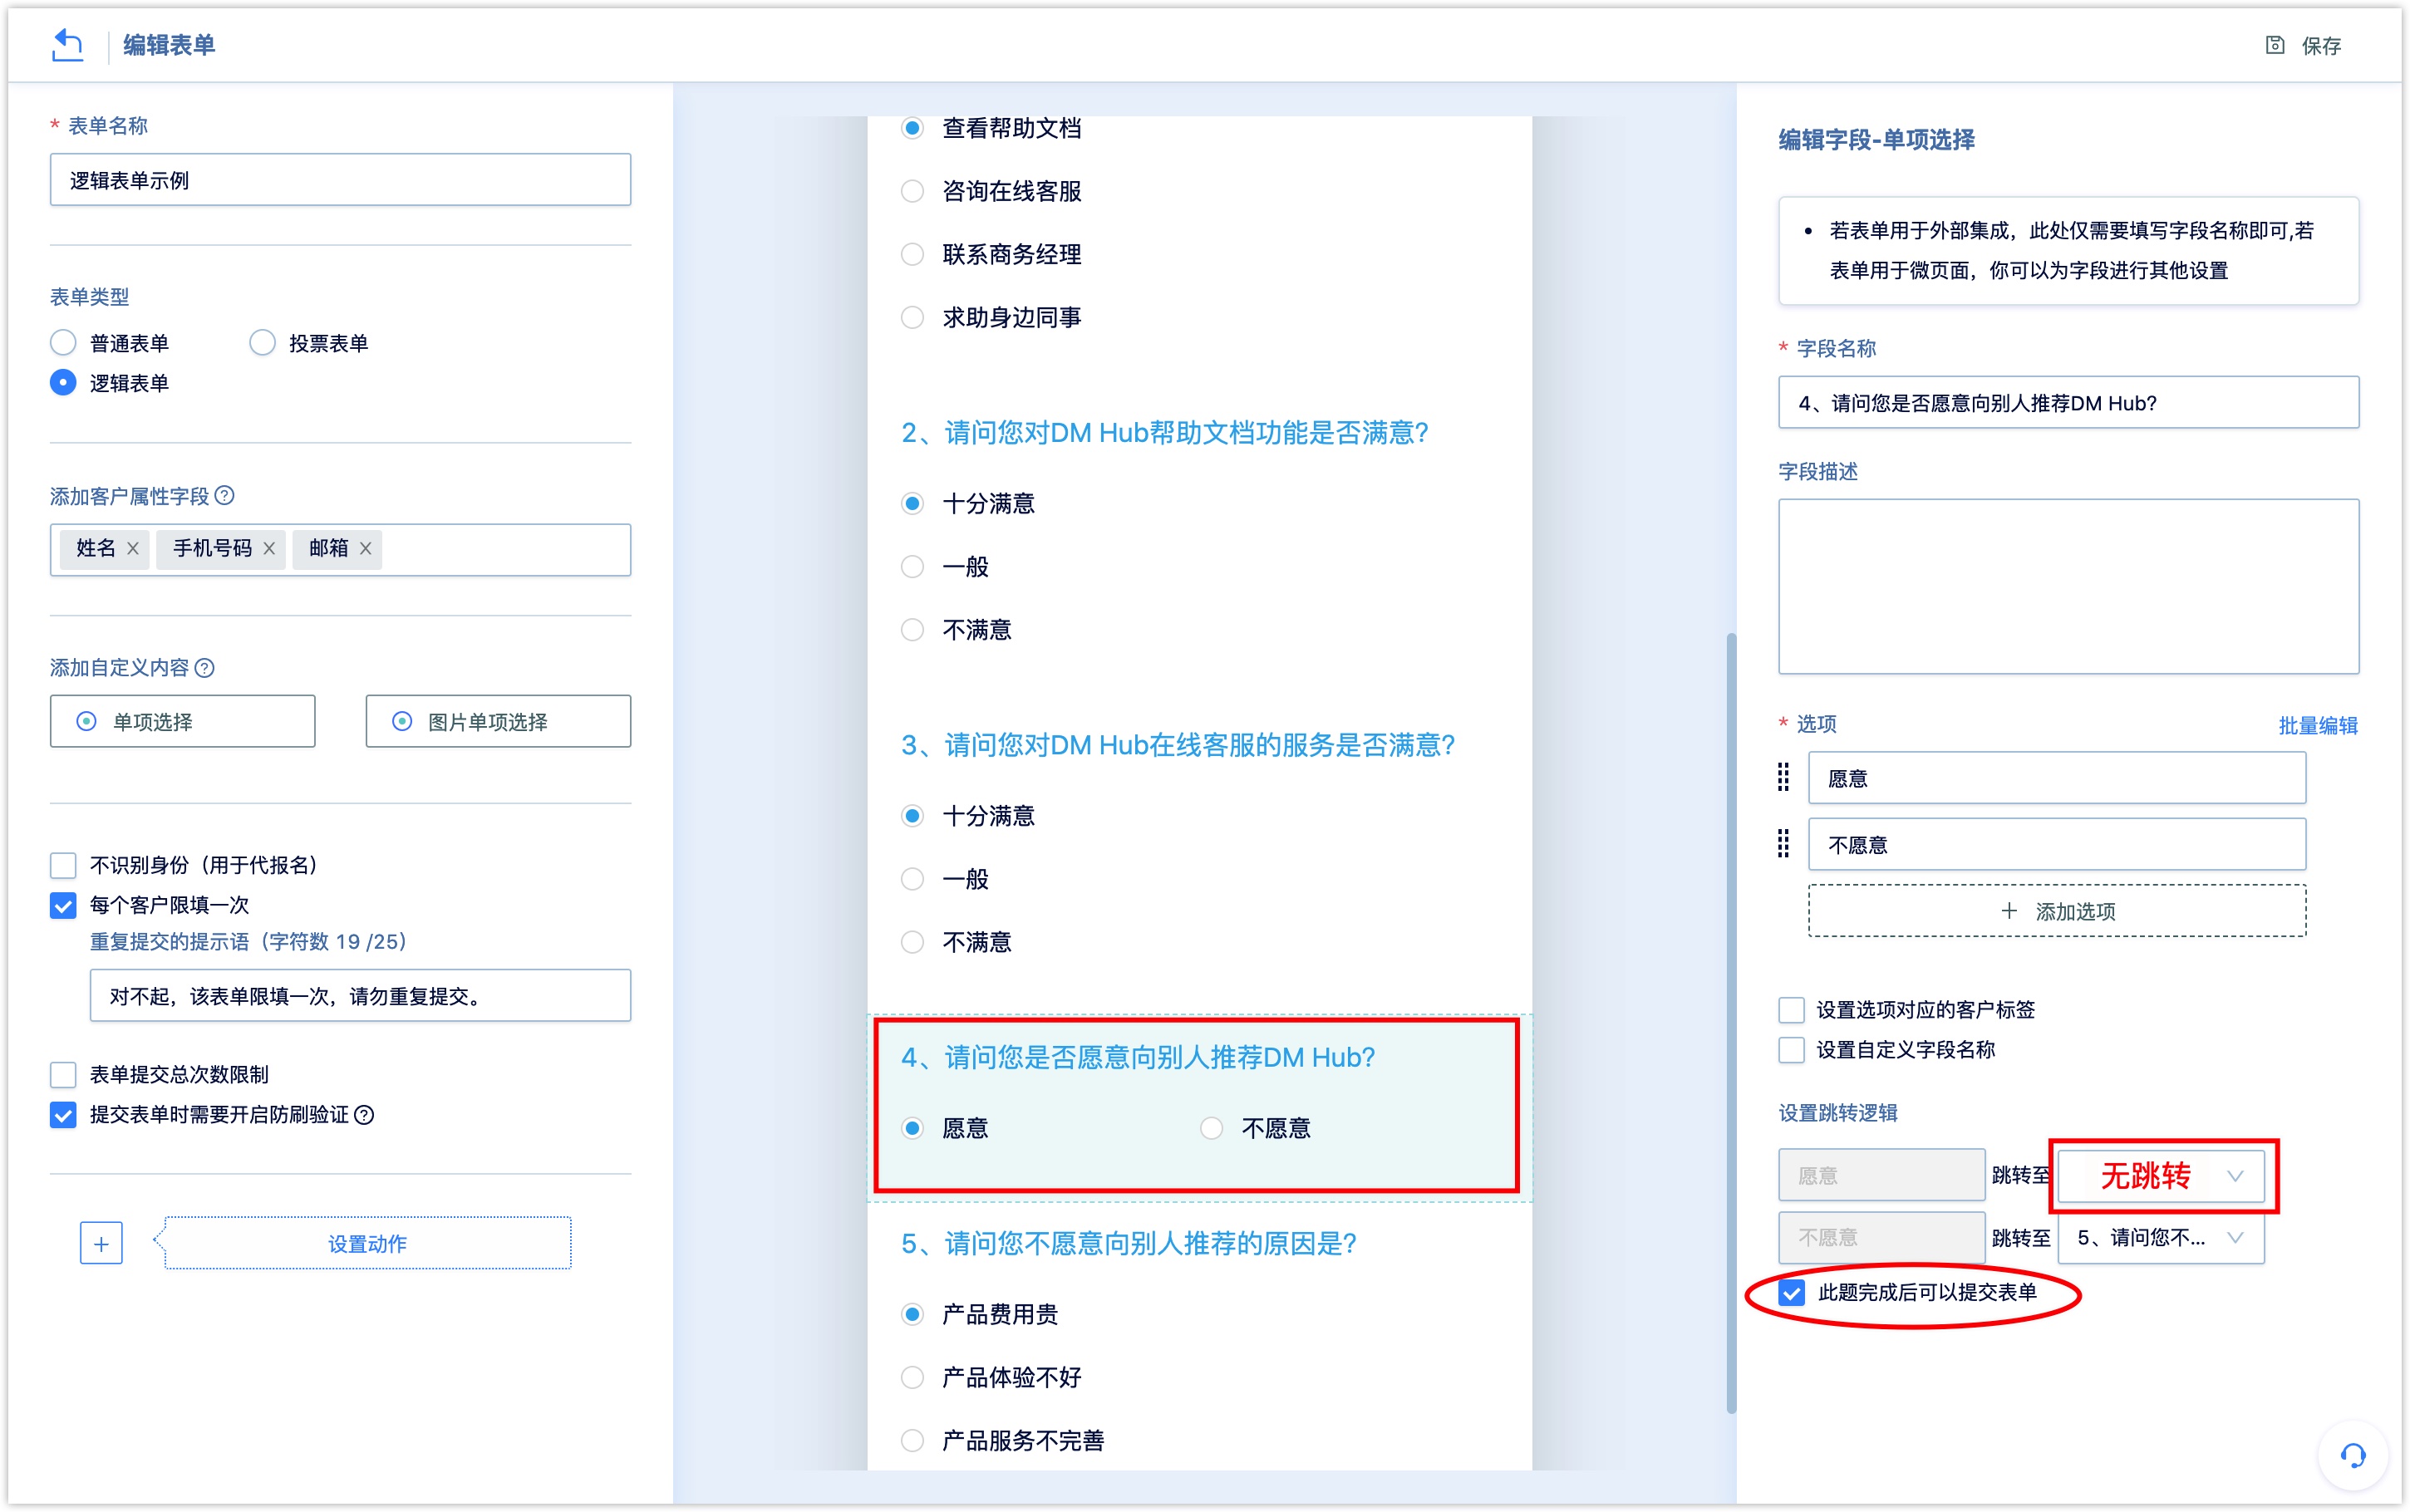This screenshot has height=1512, width=2410.
Task: Click the 愿意 option input
Action: click(2057, 777)
